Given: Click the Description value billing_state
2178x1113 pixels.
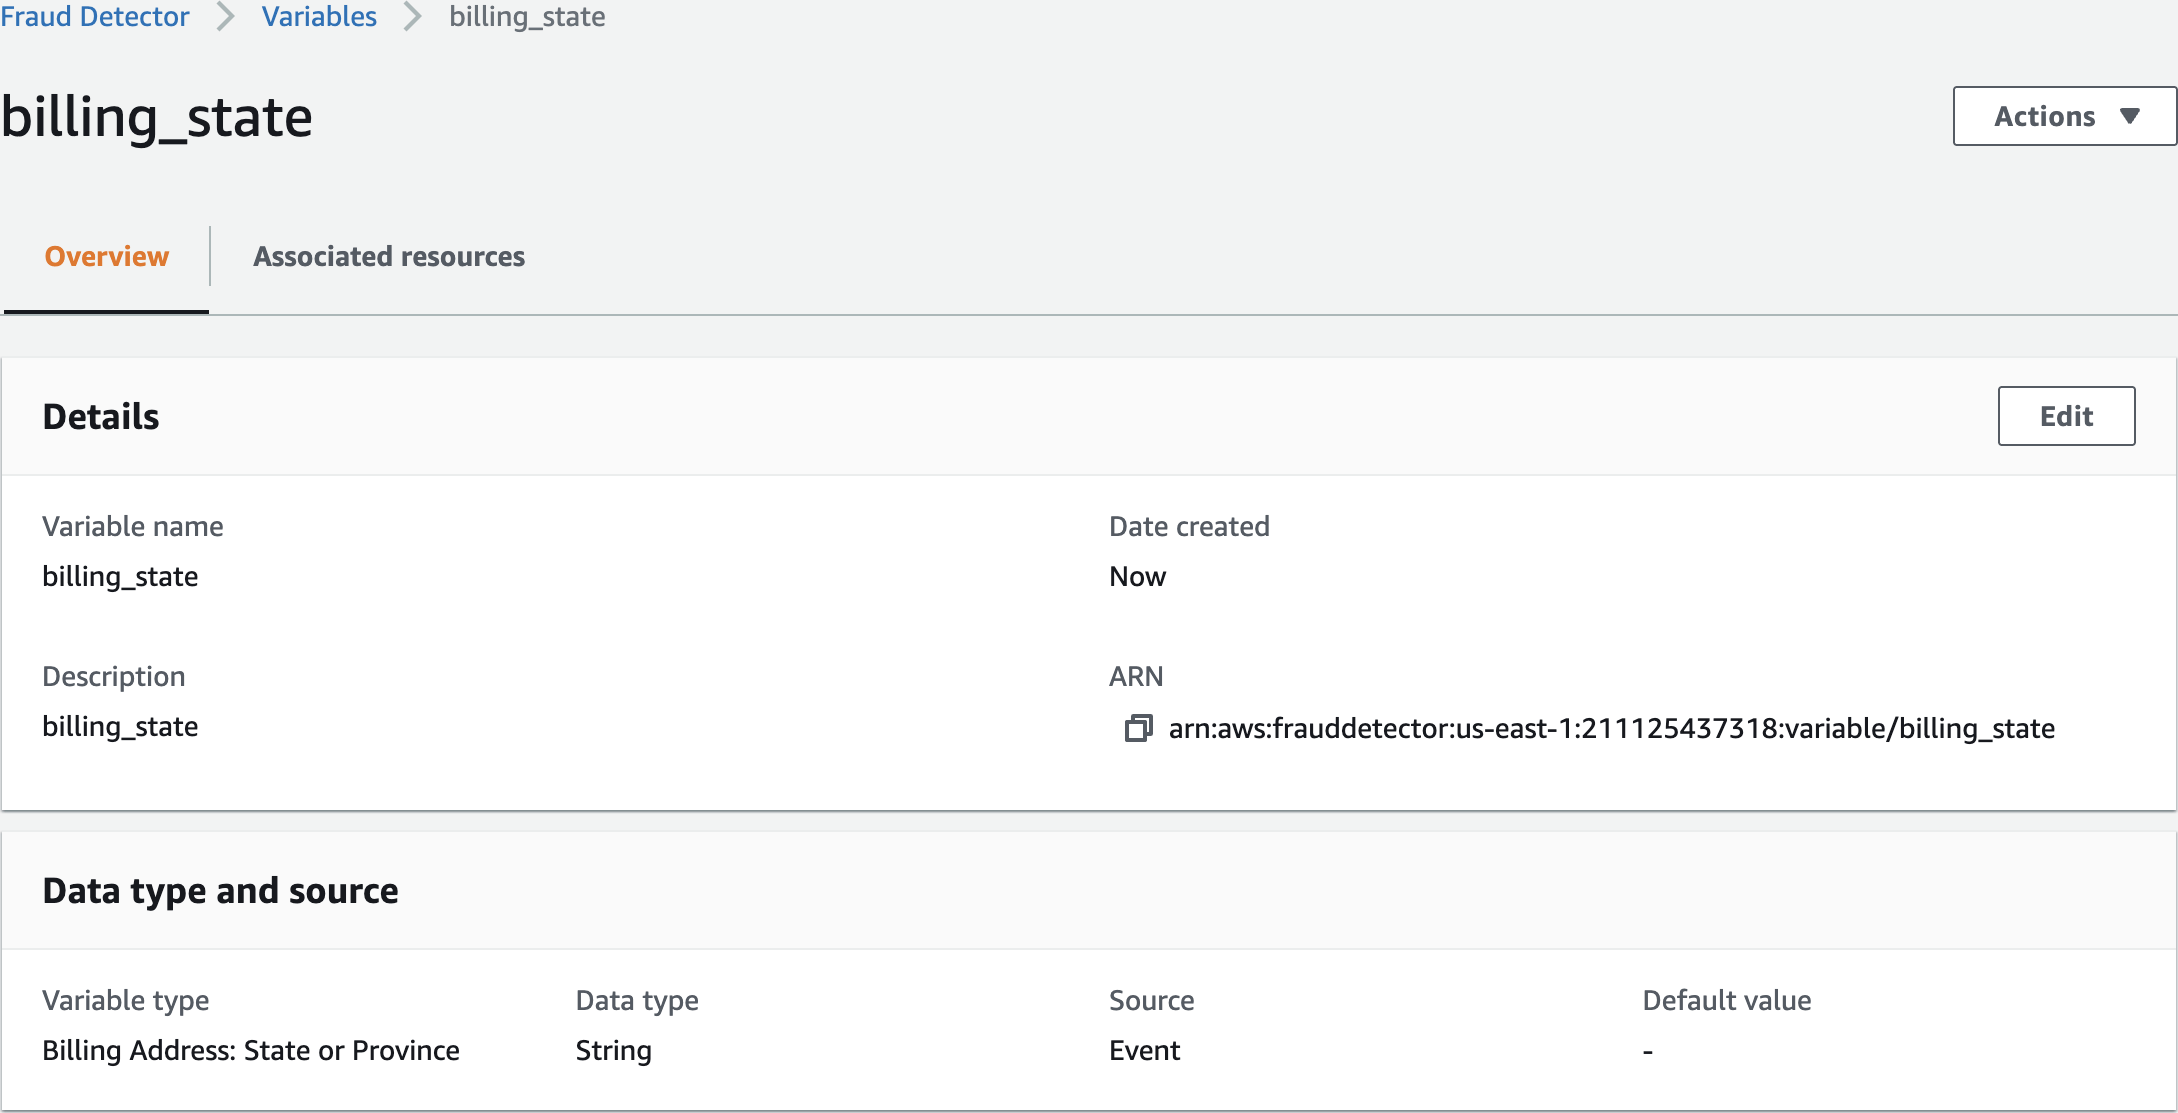Looking at the screenshot, I should tap(120, 726).
